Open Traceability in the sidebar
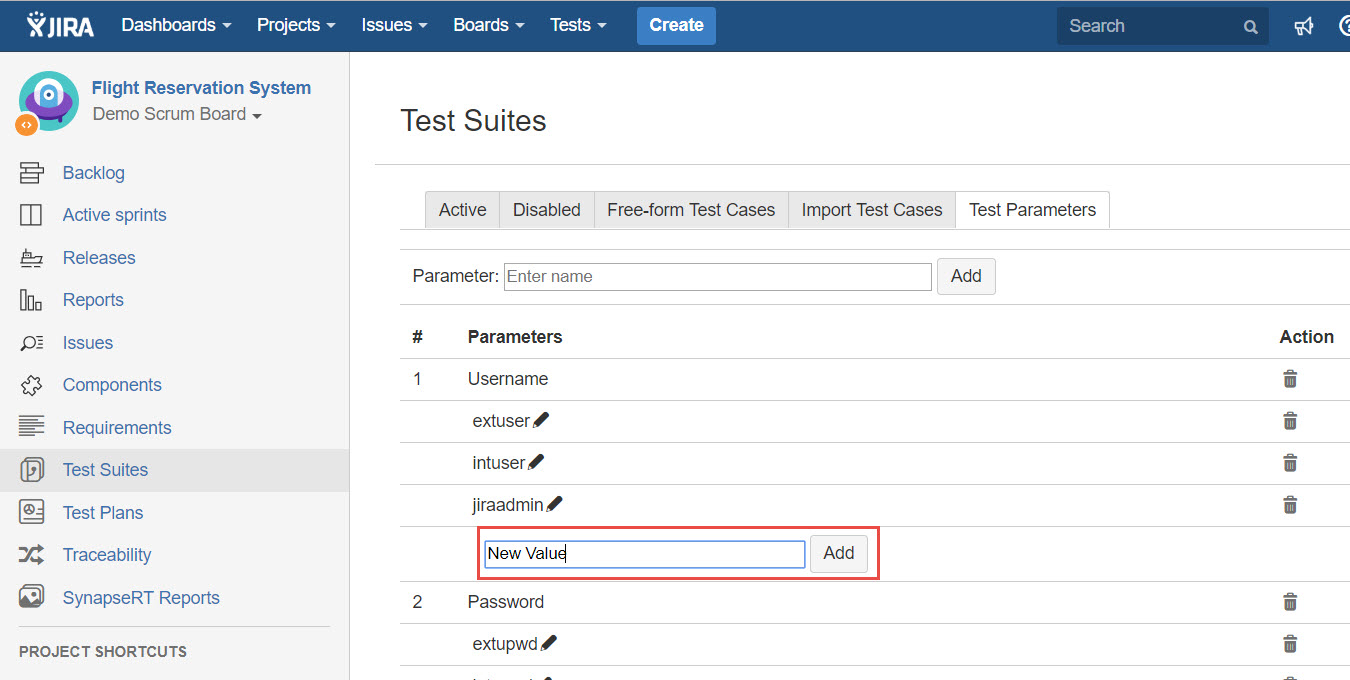This screenshot has height=680, width=1350. tap(107, 555)
